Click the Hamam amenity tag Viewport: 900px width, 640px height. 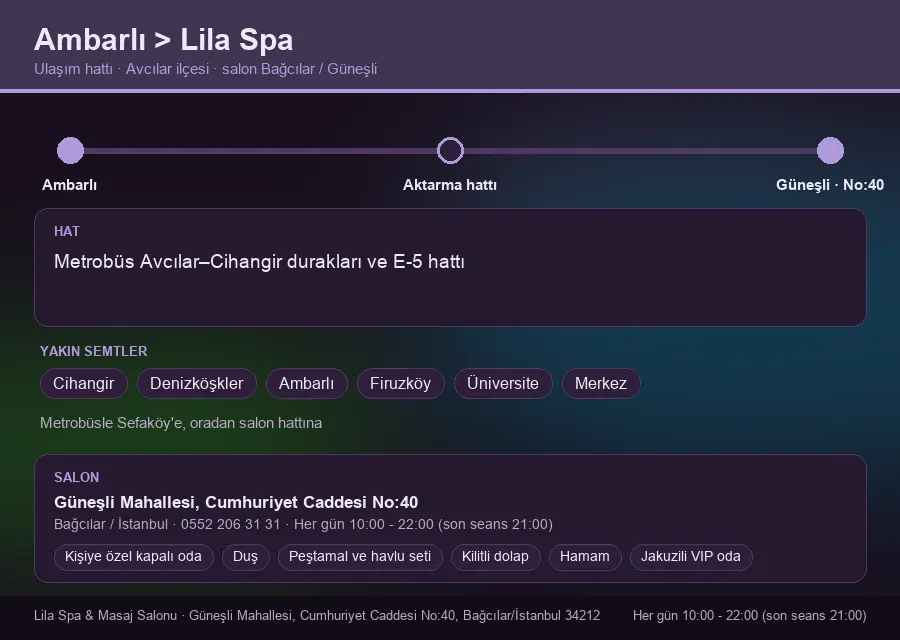[585, 557]
